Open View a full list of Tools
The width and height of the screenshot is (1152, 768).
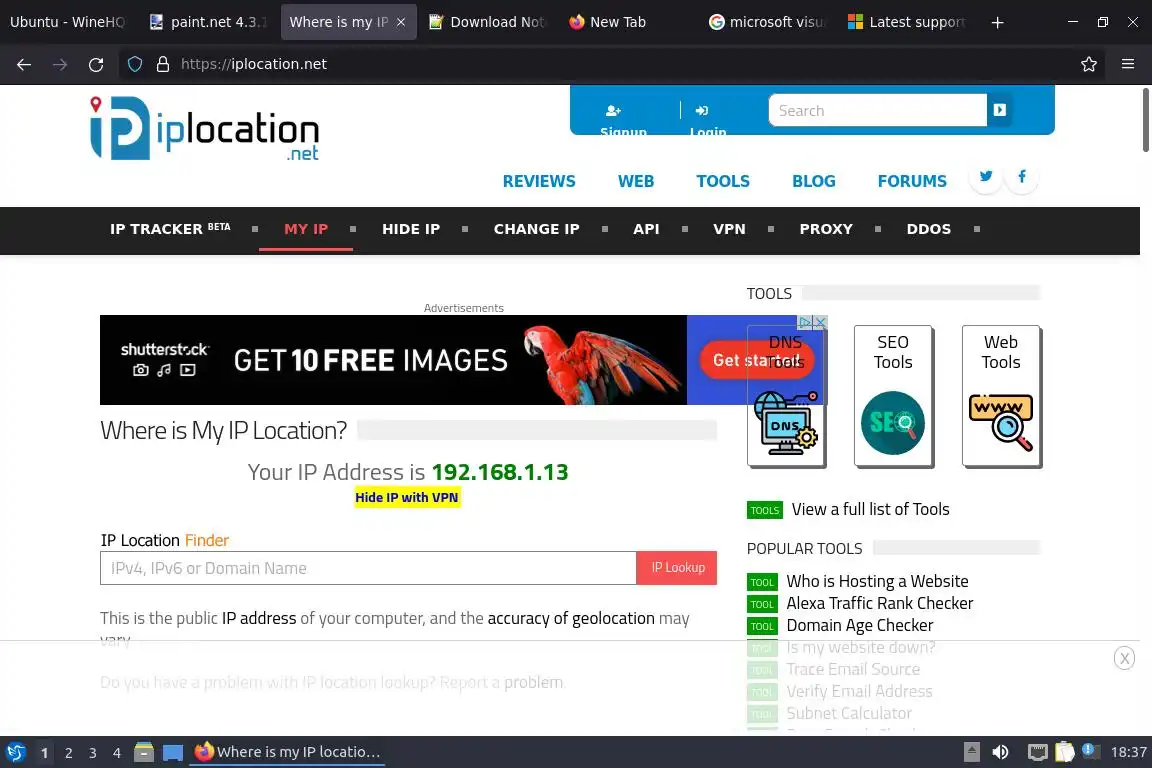pos(870,509)
